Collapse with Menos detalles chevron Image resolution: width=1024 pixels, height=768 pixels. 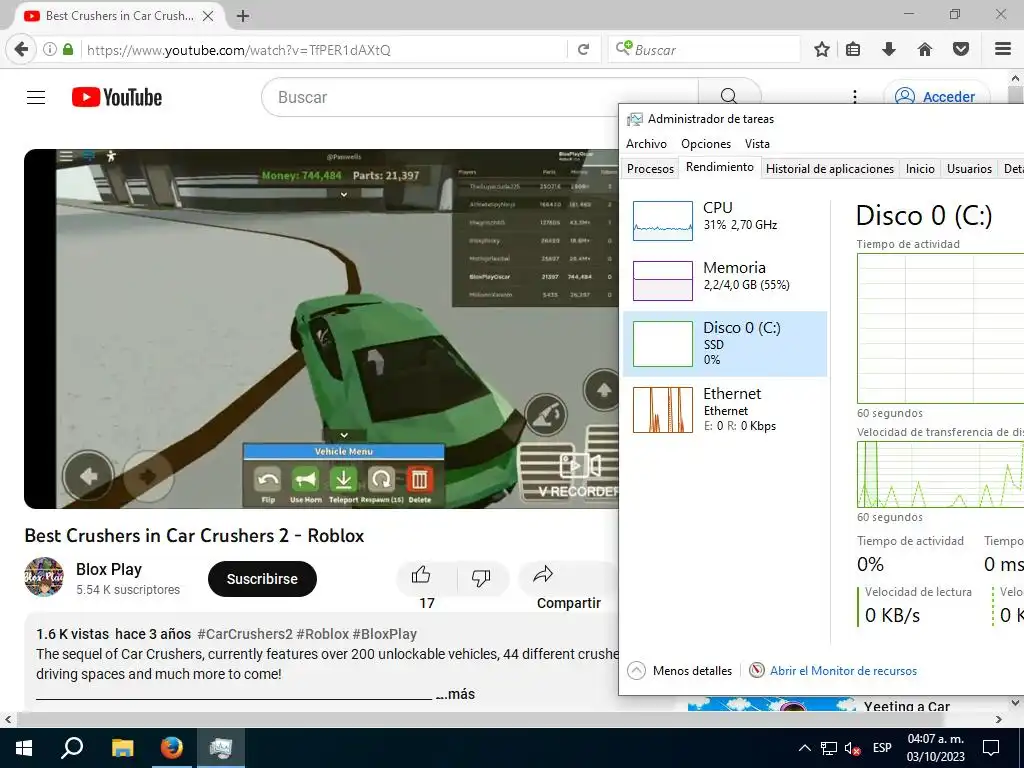(636, 671)
